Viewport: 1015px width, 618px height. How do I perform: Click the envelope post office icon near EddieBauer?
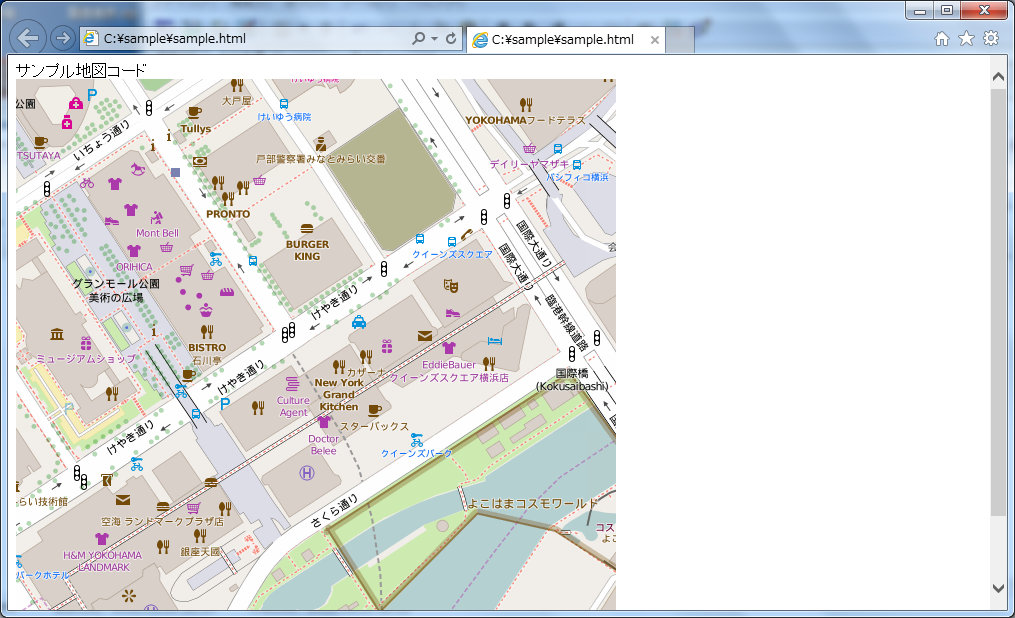click(x=425, y=336)
